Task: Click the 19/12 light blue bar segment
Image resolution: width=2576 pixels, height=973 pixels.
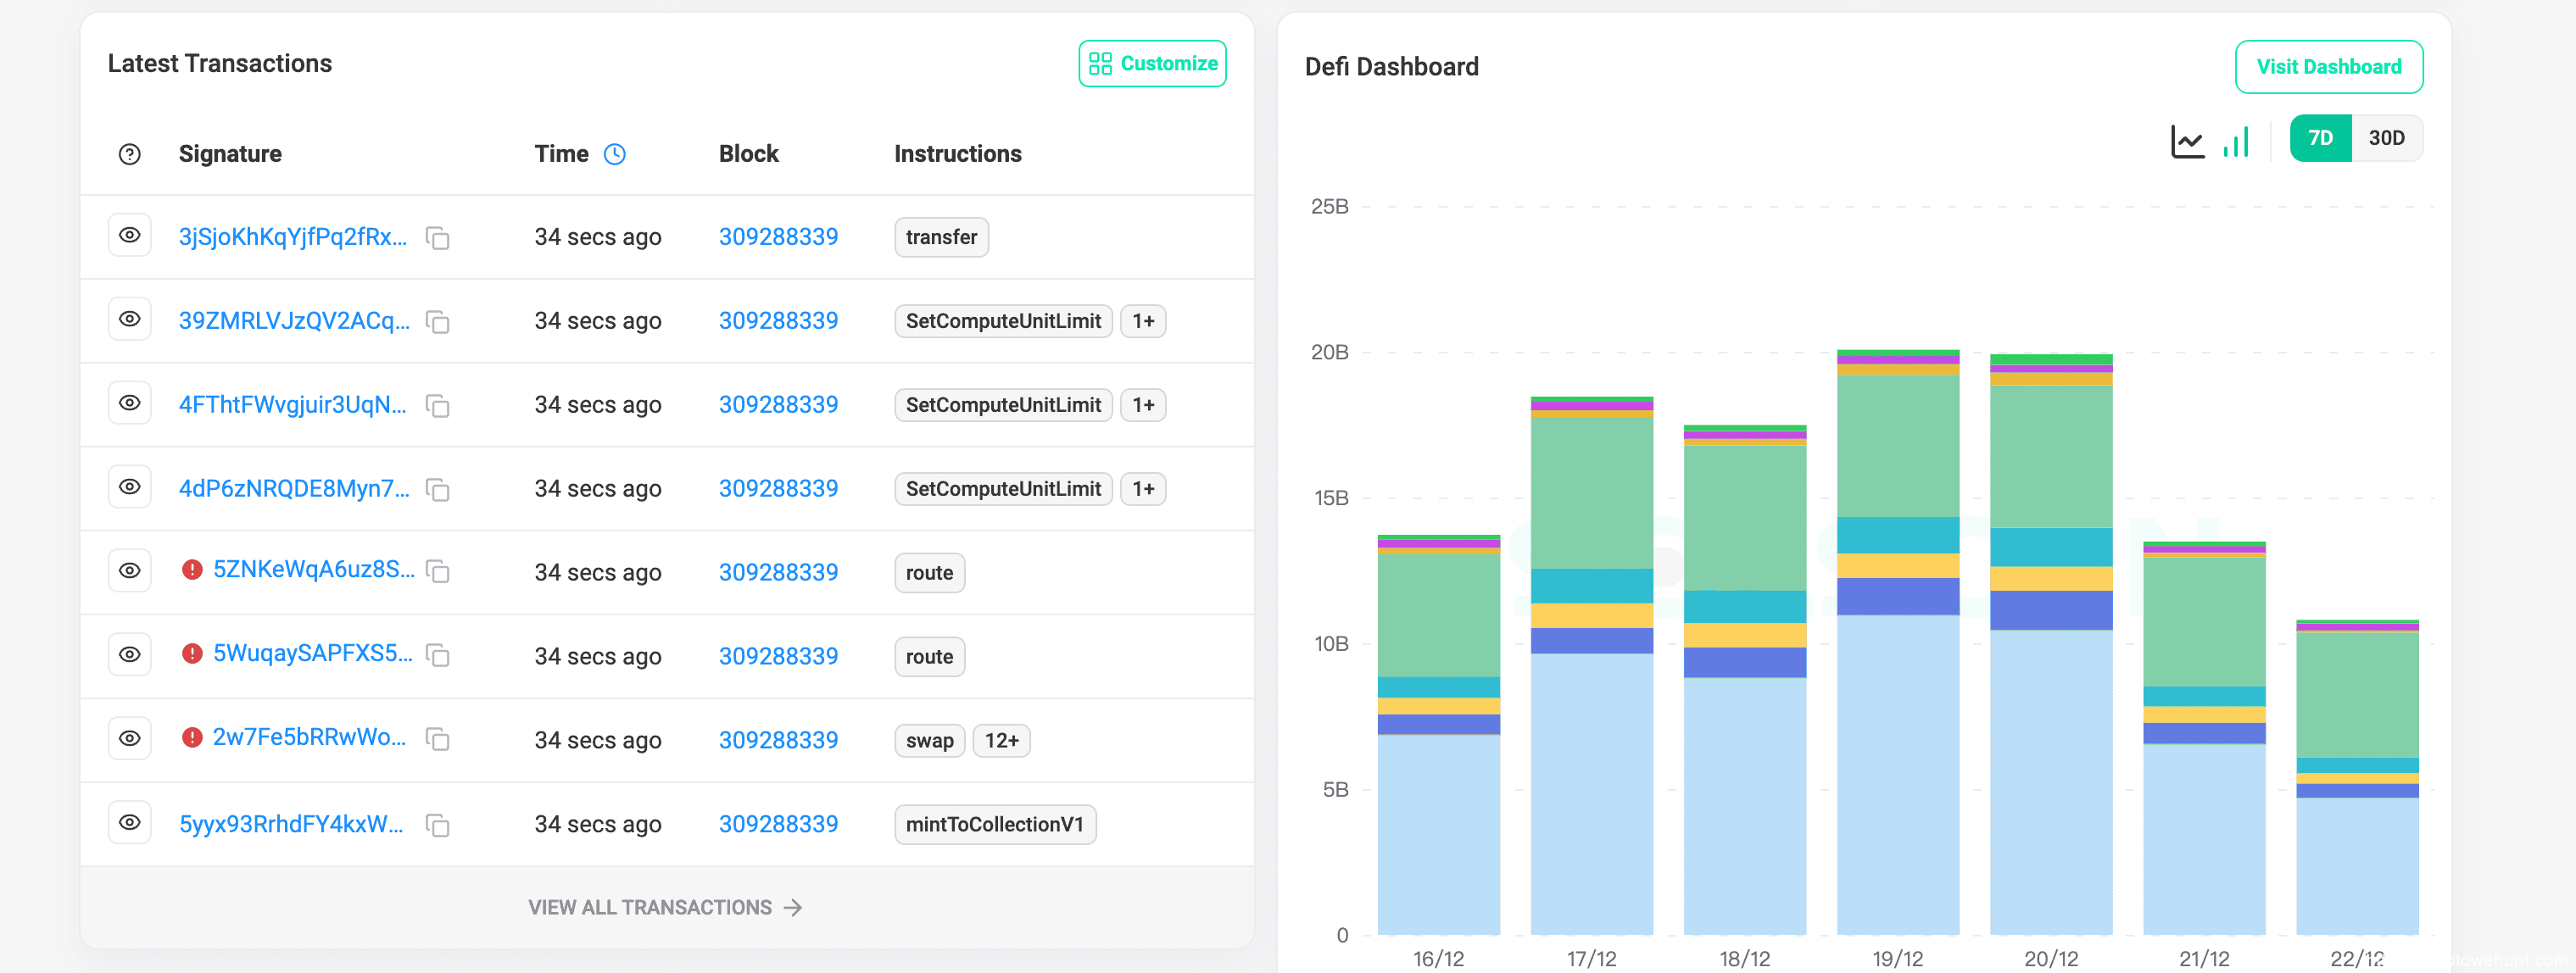Action: [x=1897, y=775]
